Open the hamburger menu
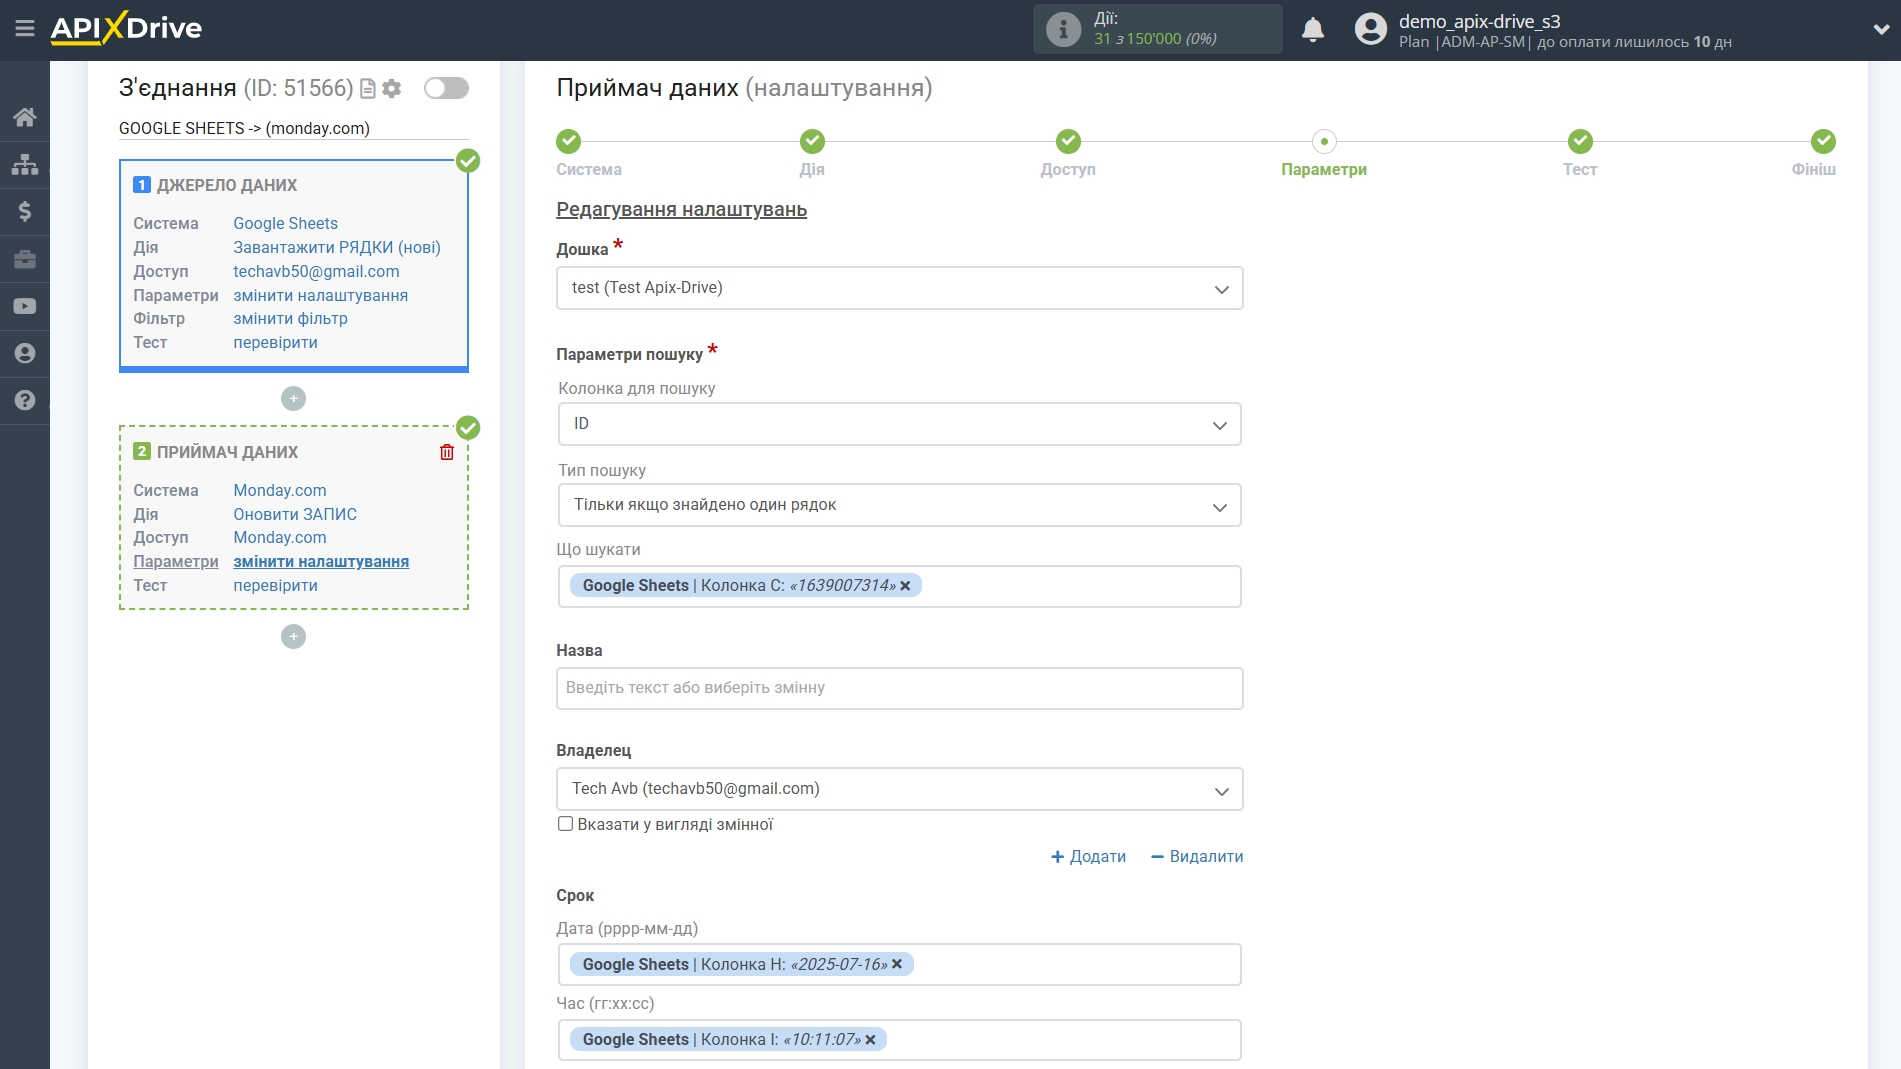Viewport: 1901px width, 1069px height. [25, 29]
